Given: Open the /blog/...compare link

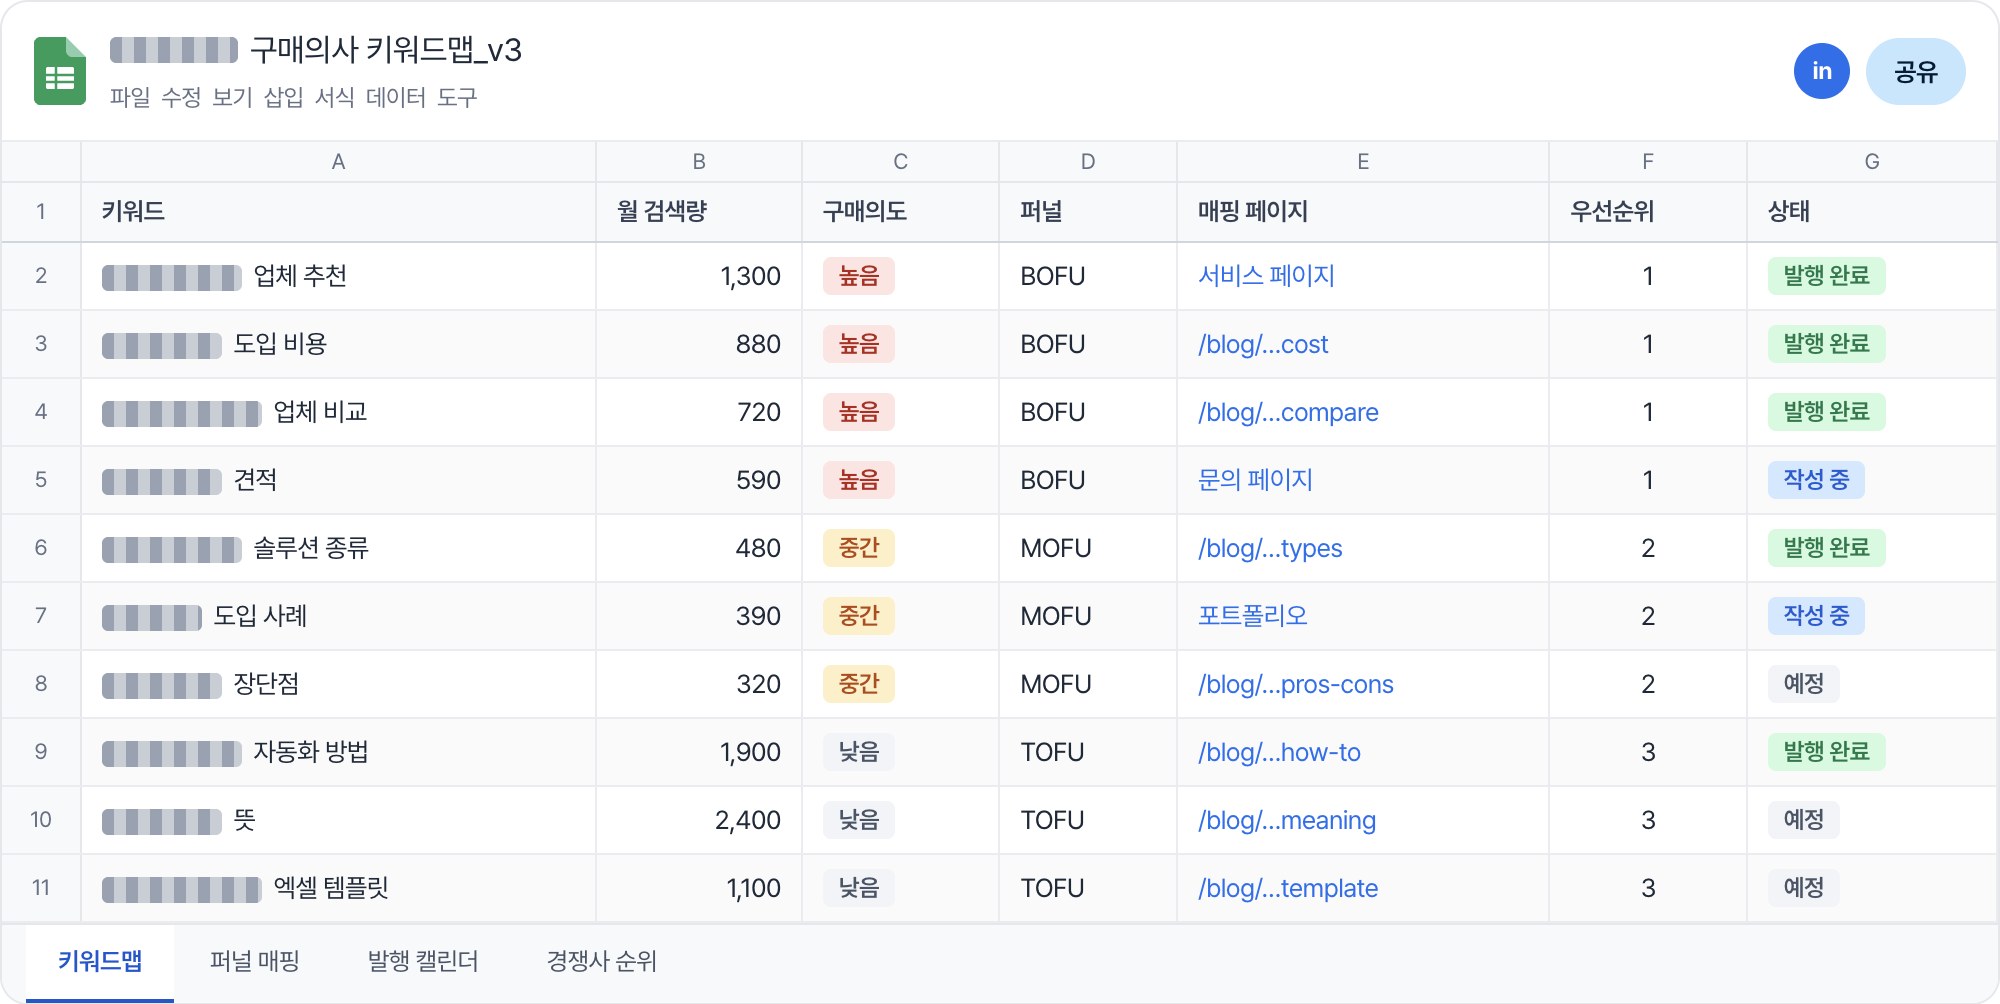Looking at the screenshot, I should pyautogui.click(x=1288, y=412).
